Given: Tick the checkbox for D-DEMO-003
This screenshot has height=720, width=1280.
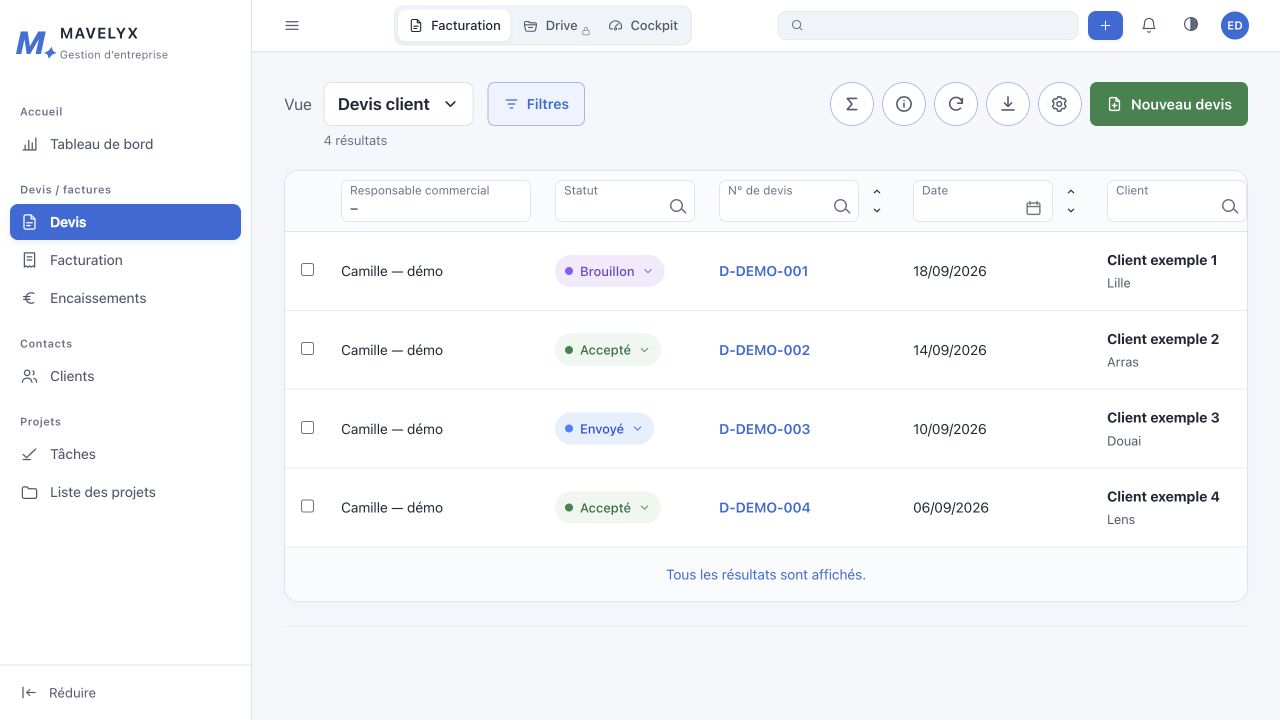Looking at the screenshot, I should point(307,428).
